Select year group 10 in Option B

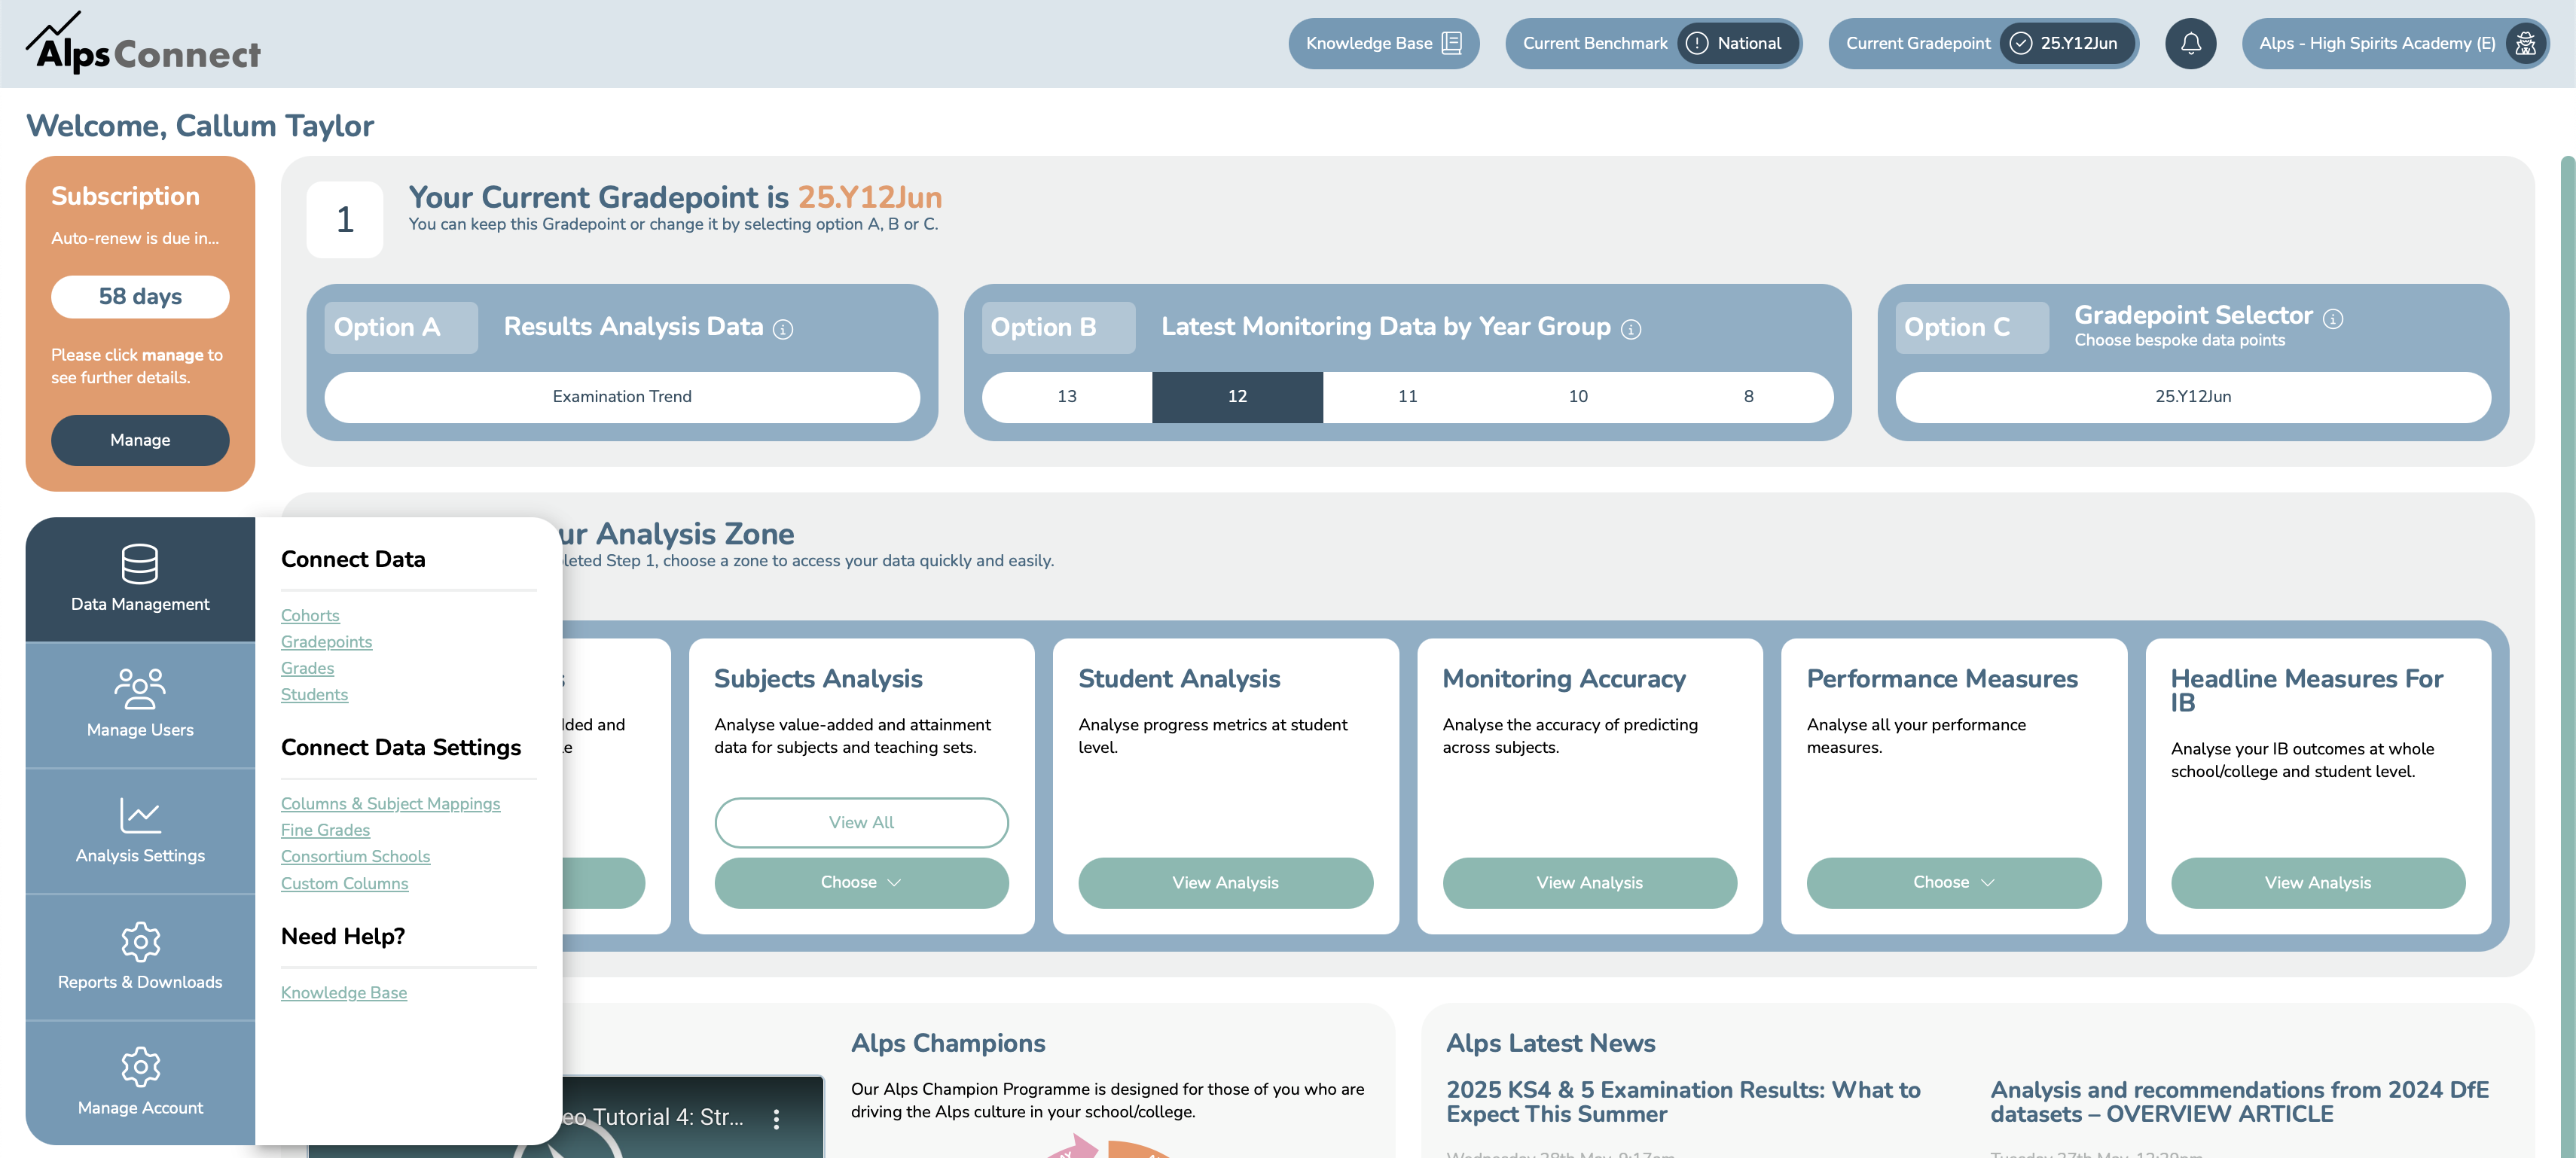(x=1578, y=397)
